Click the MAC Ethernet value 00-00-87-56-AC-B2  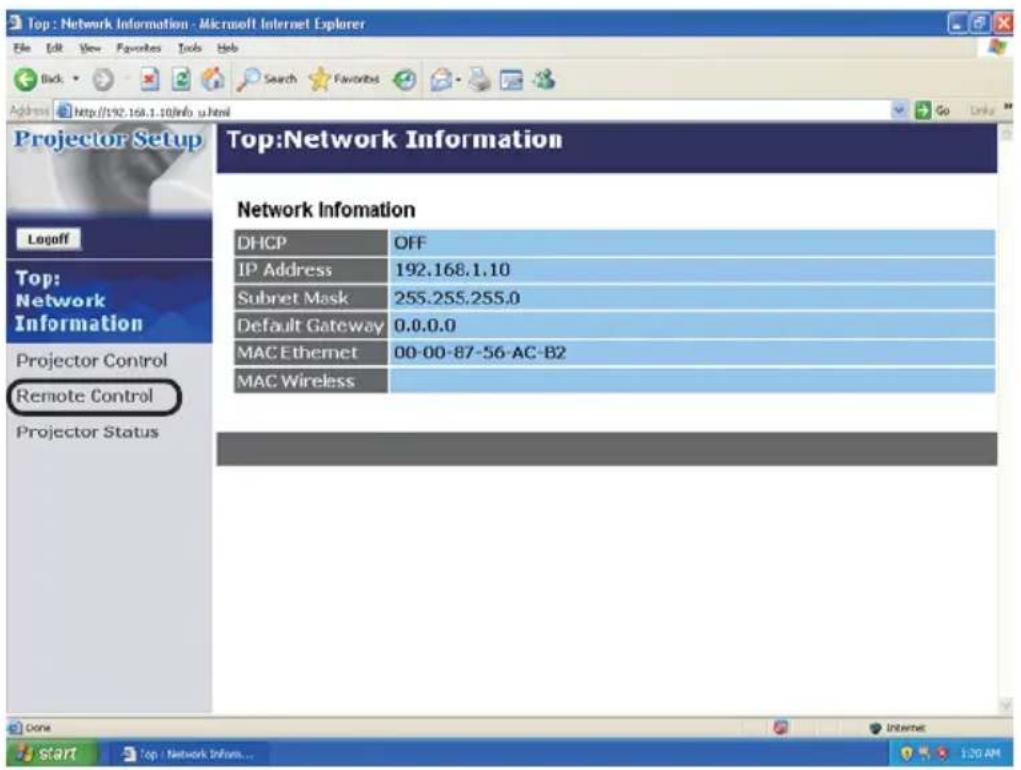(480, 352)
